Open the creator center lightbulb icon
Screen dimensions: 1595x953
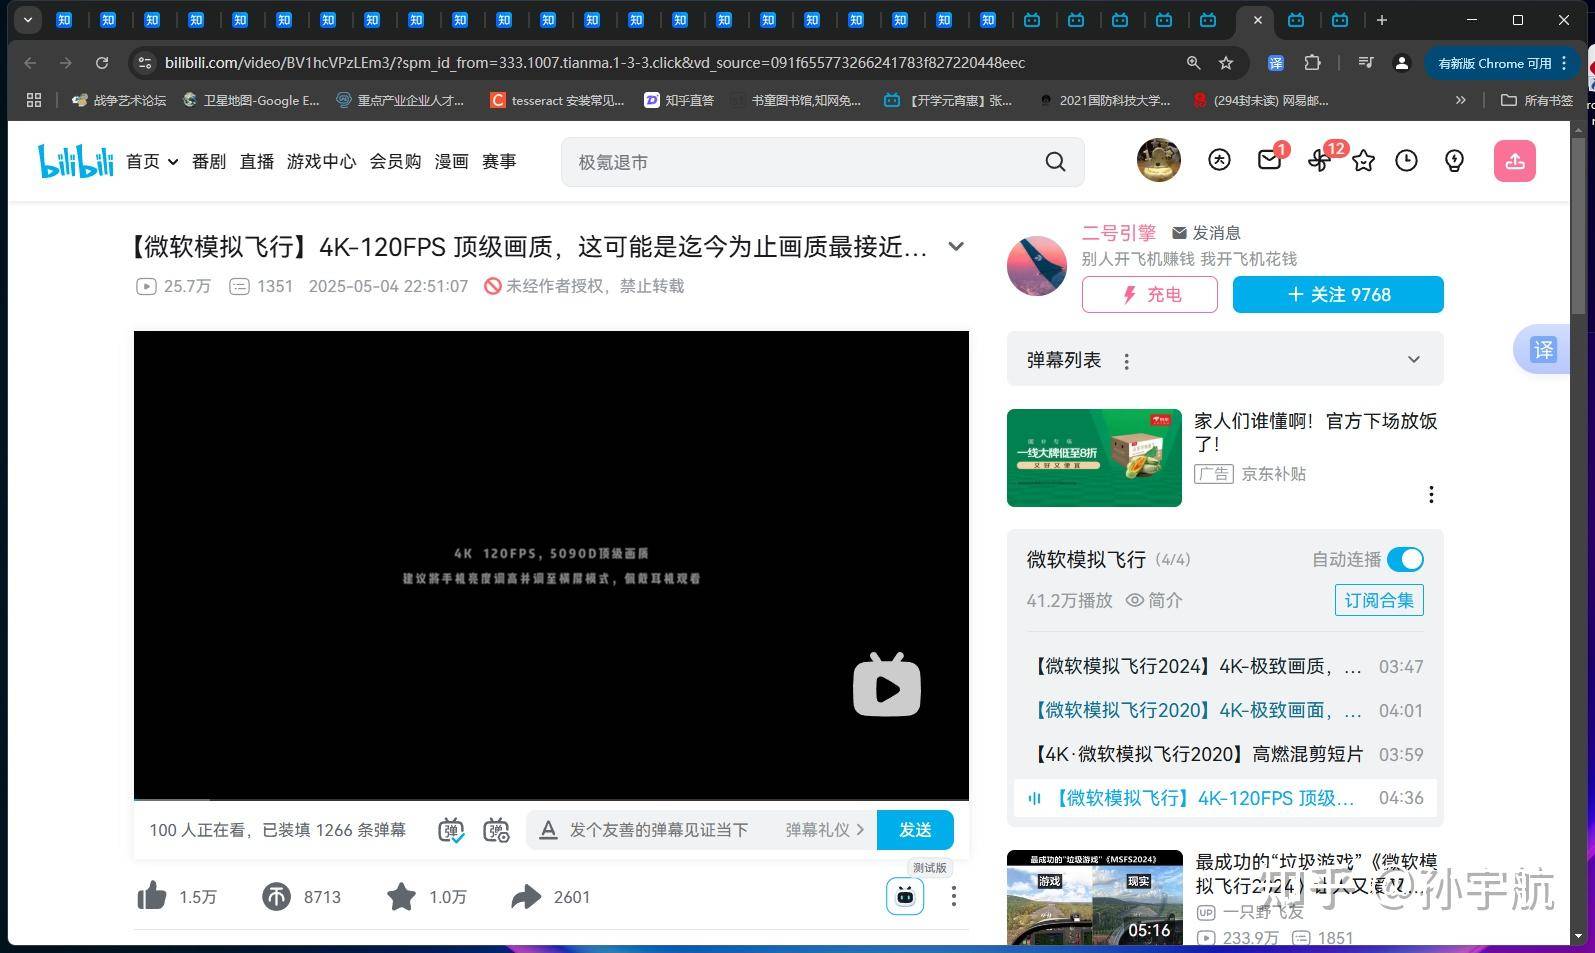click(1455, 161)
